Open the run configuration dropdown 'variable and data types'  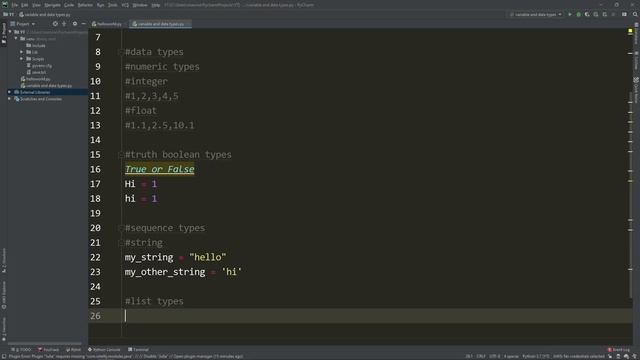(536, 14)
